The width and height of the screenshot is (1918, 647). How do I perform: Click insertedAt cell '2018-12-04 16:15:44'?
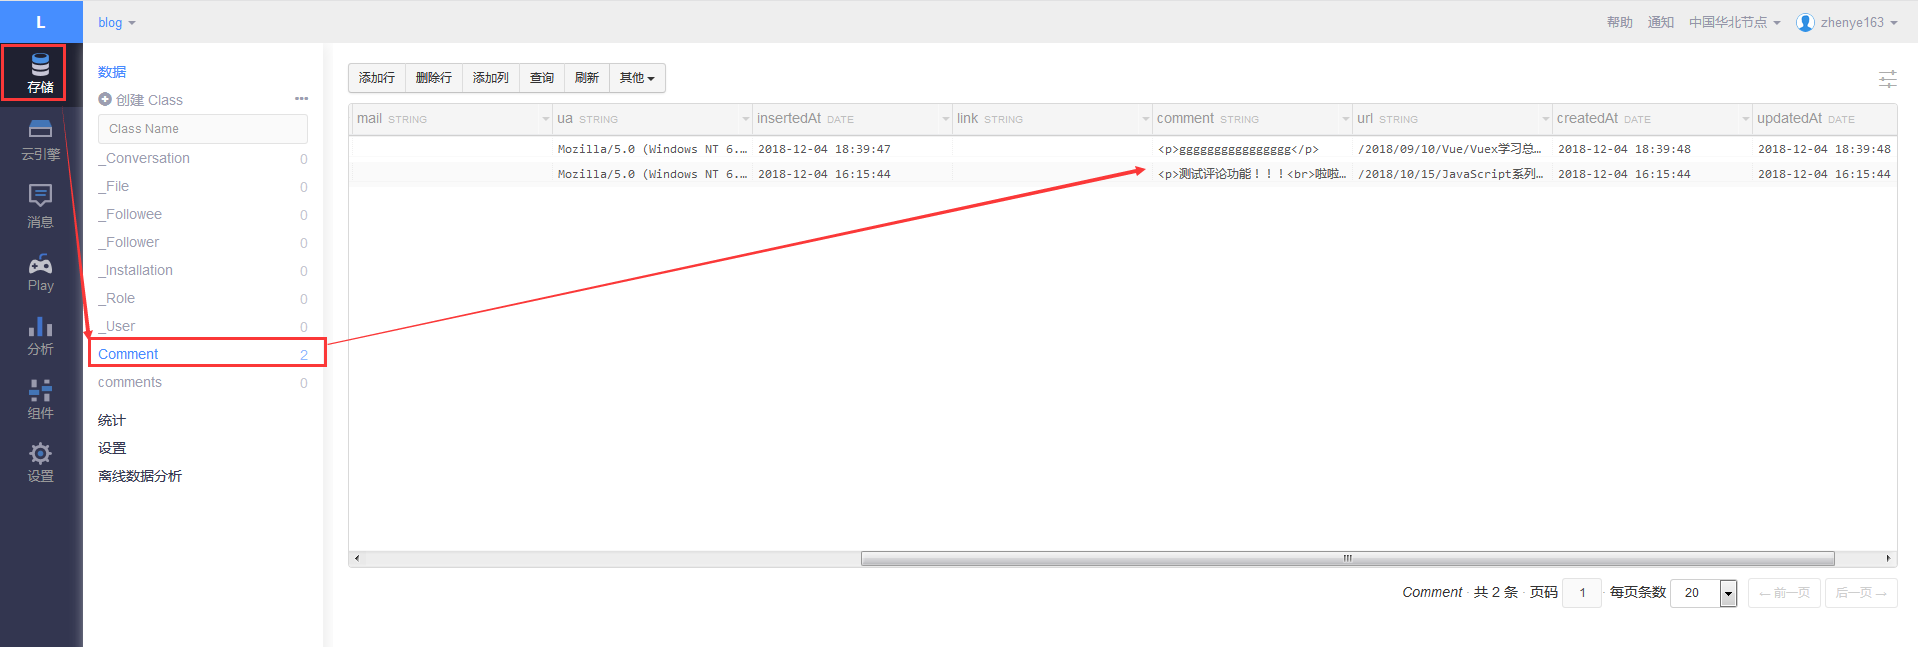(852, 174)
